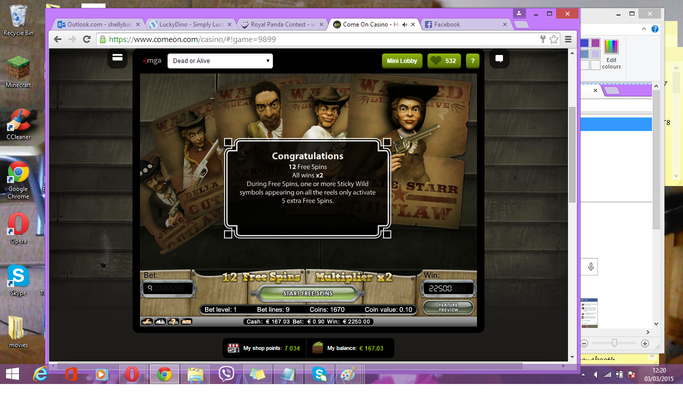Image resolution: width=683 pixels, height=400 pixels.
Task: Click the Chrome page vertical scrollbar
Action: [572, 153]
